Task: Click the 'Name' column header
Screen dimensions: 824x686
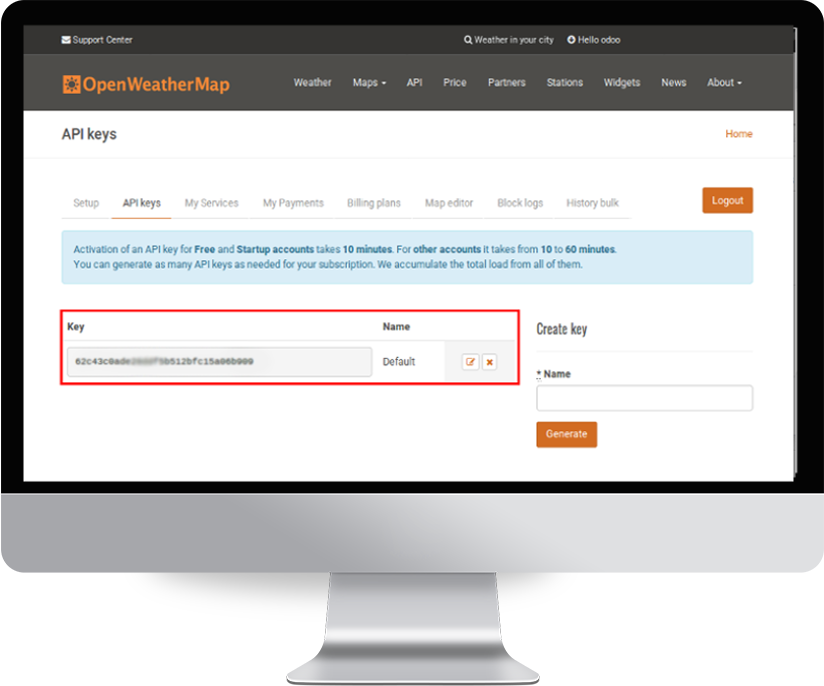Action: (396, 326)
